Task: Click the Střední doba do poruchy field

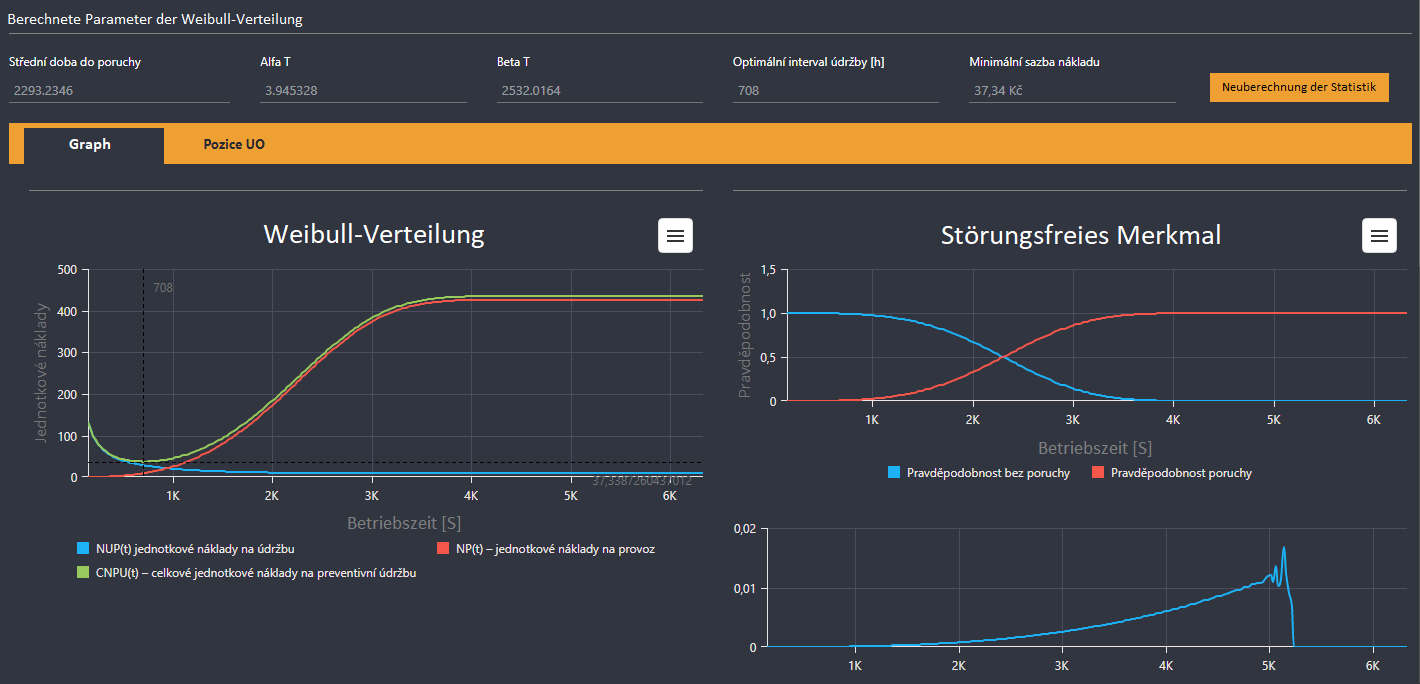Action: (119, 91)
